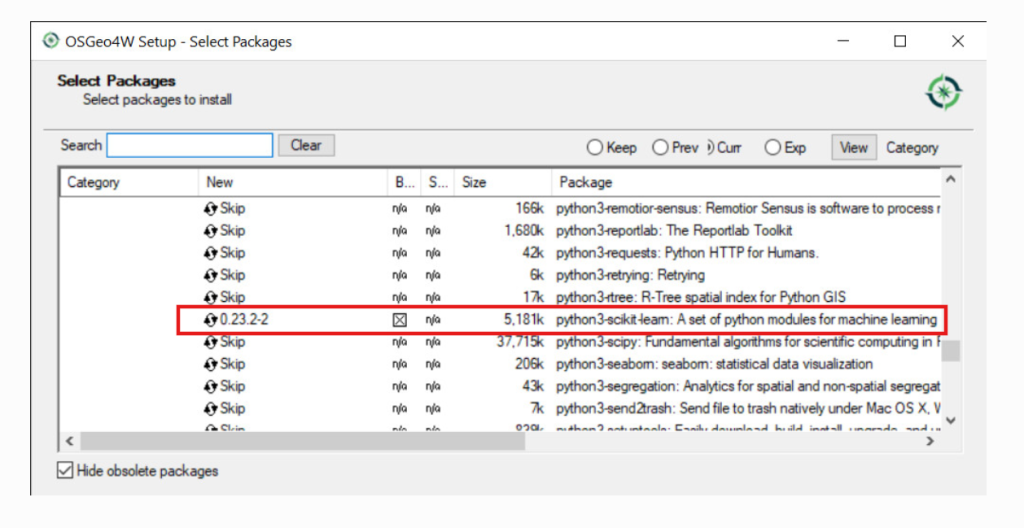Toggle binary checkbox for python3-scikit-learn
This screenshot has height=528, width=1024.
click(x=399, y=320)
